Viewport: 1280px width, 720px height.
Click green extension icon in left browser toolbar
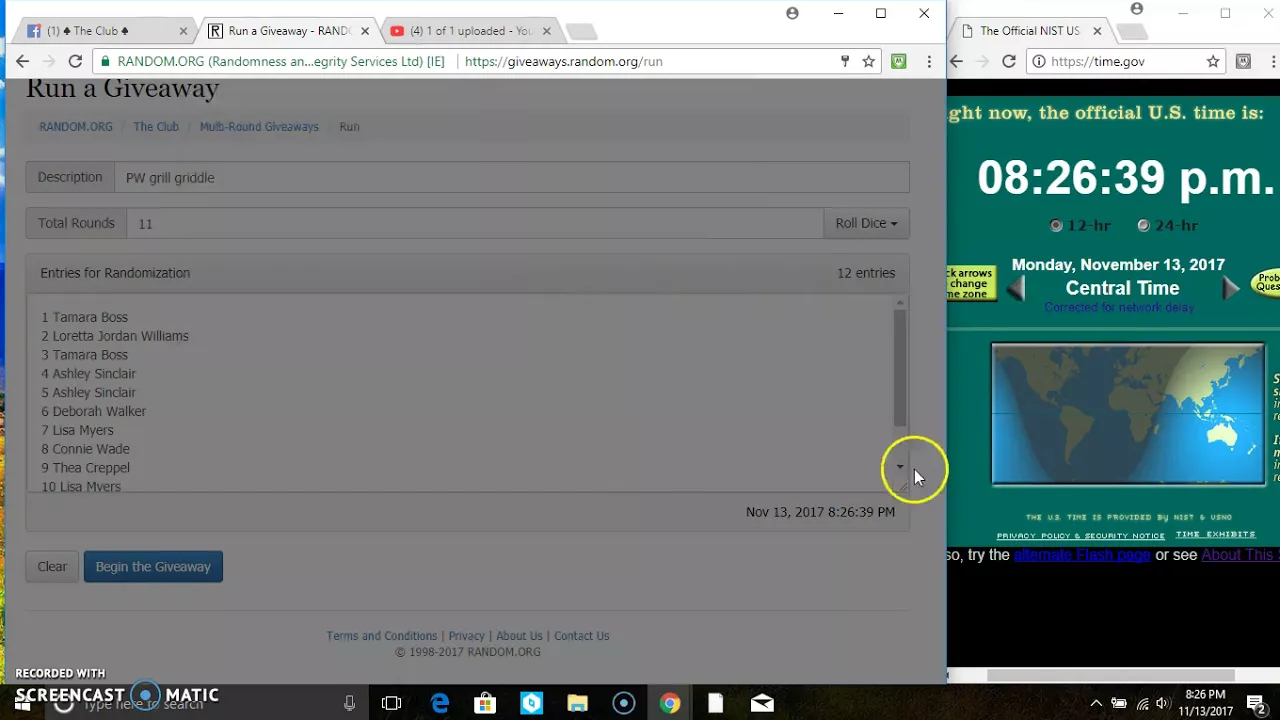[x=899, y=61]
